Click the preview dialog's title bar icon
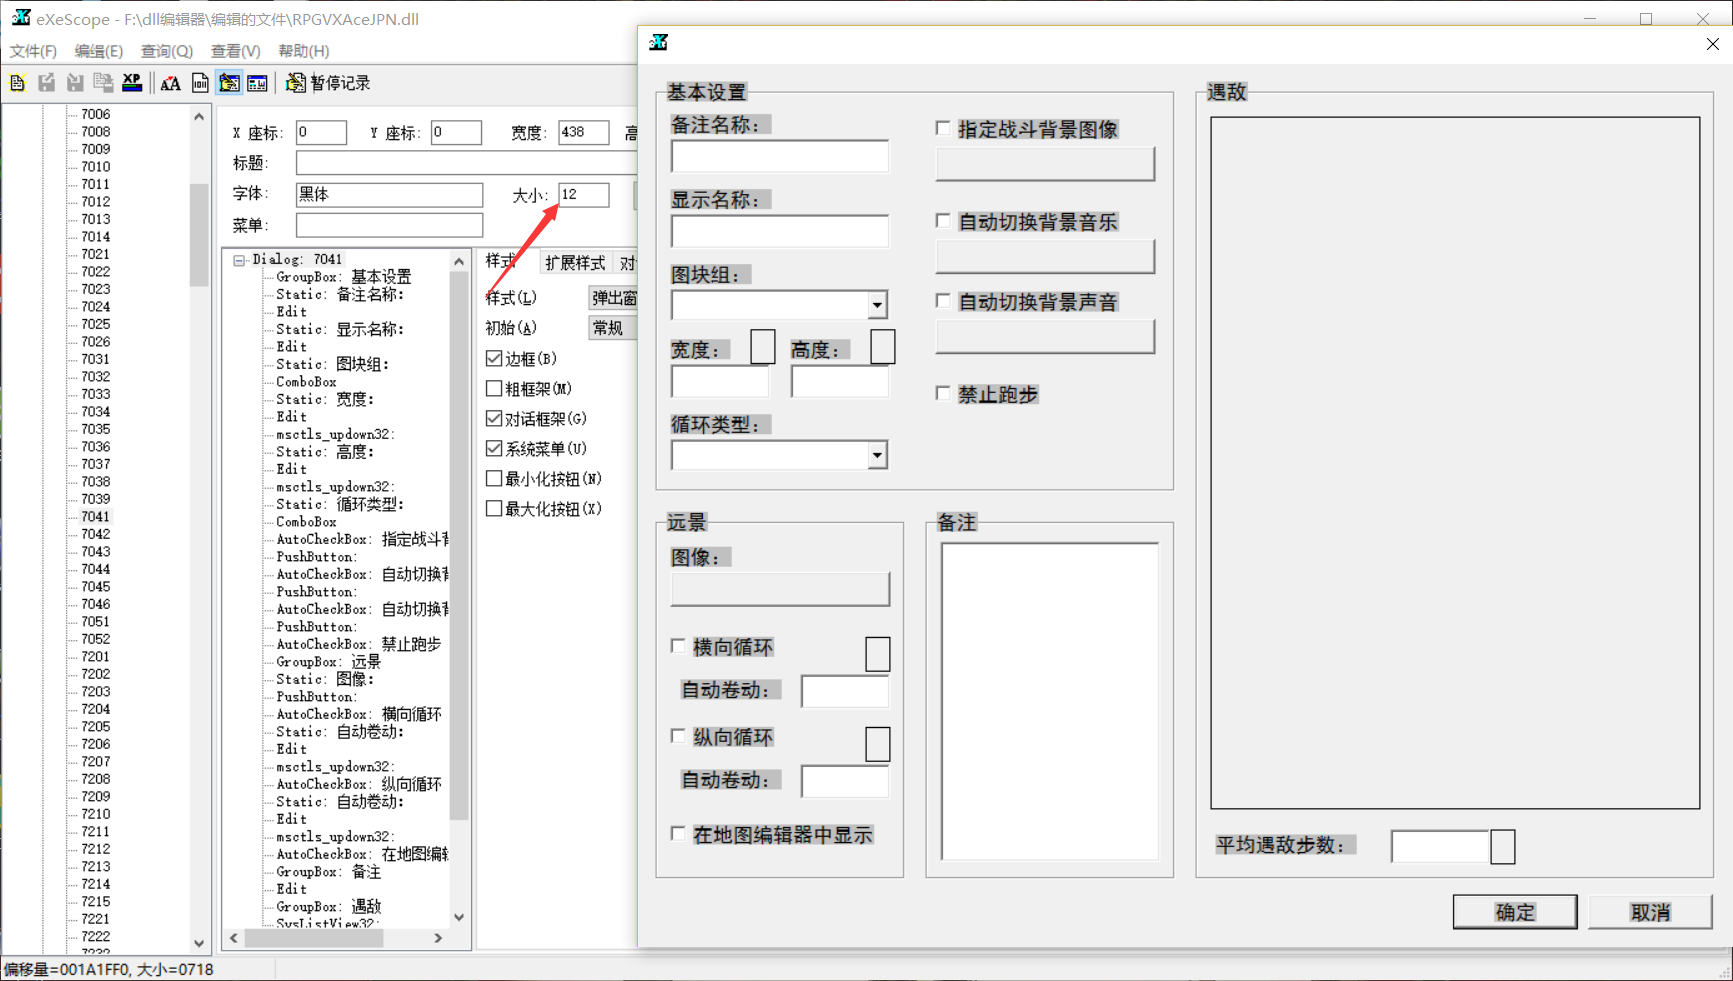This screenshot has width=1733, height=981. click(658, 42)
